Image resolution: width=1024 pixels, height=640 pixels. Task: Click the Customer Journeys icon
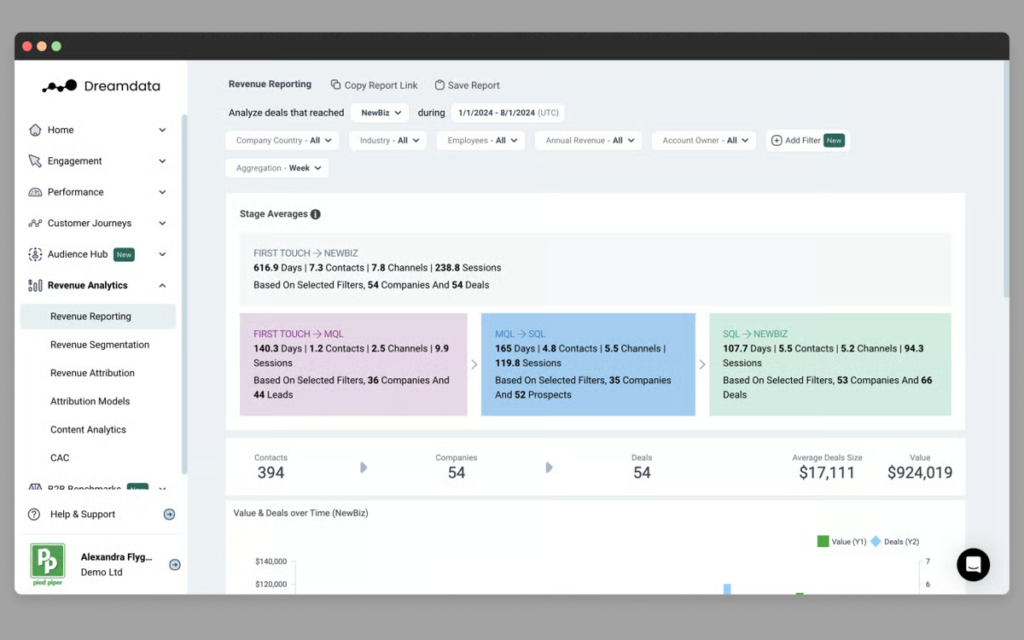pyautogui.click(x=35, y=223)
